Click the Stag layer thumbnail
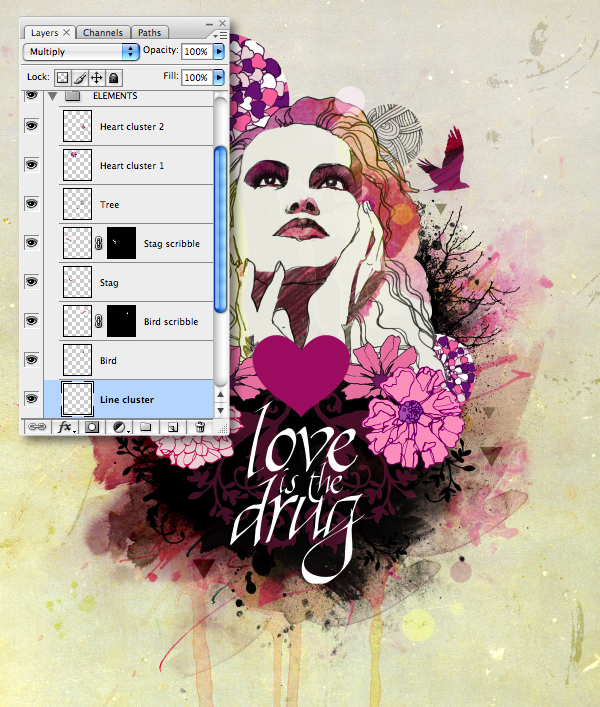 pos(77,282)
